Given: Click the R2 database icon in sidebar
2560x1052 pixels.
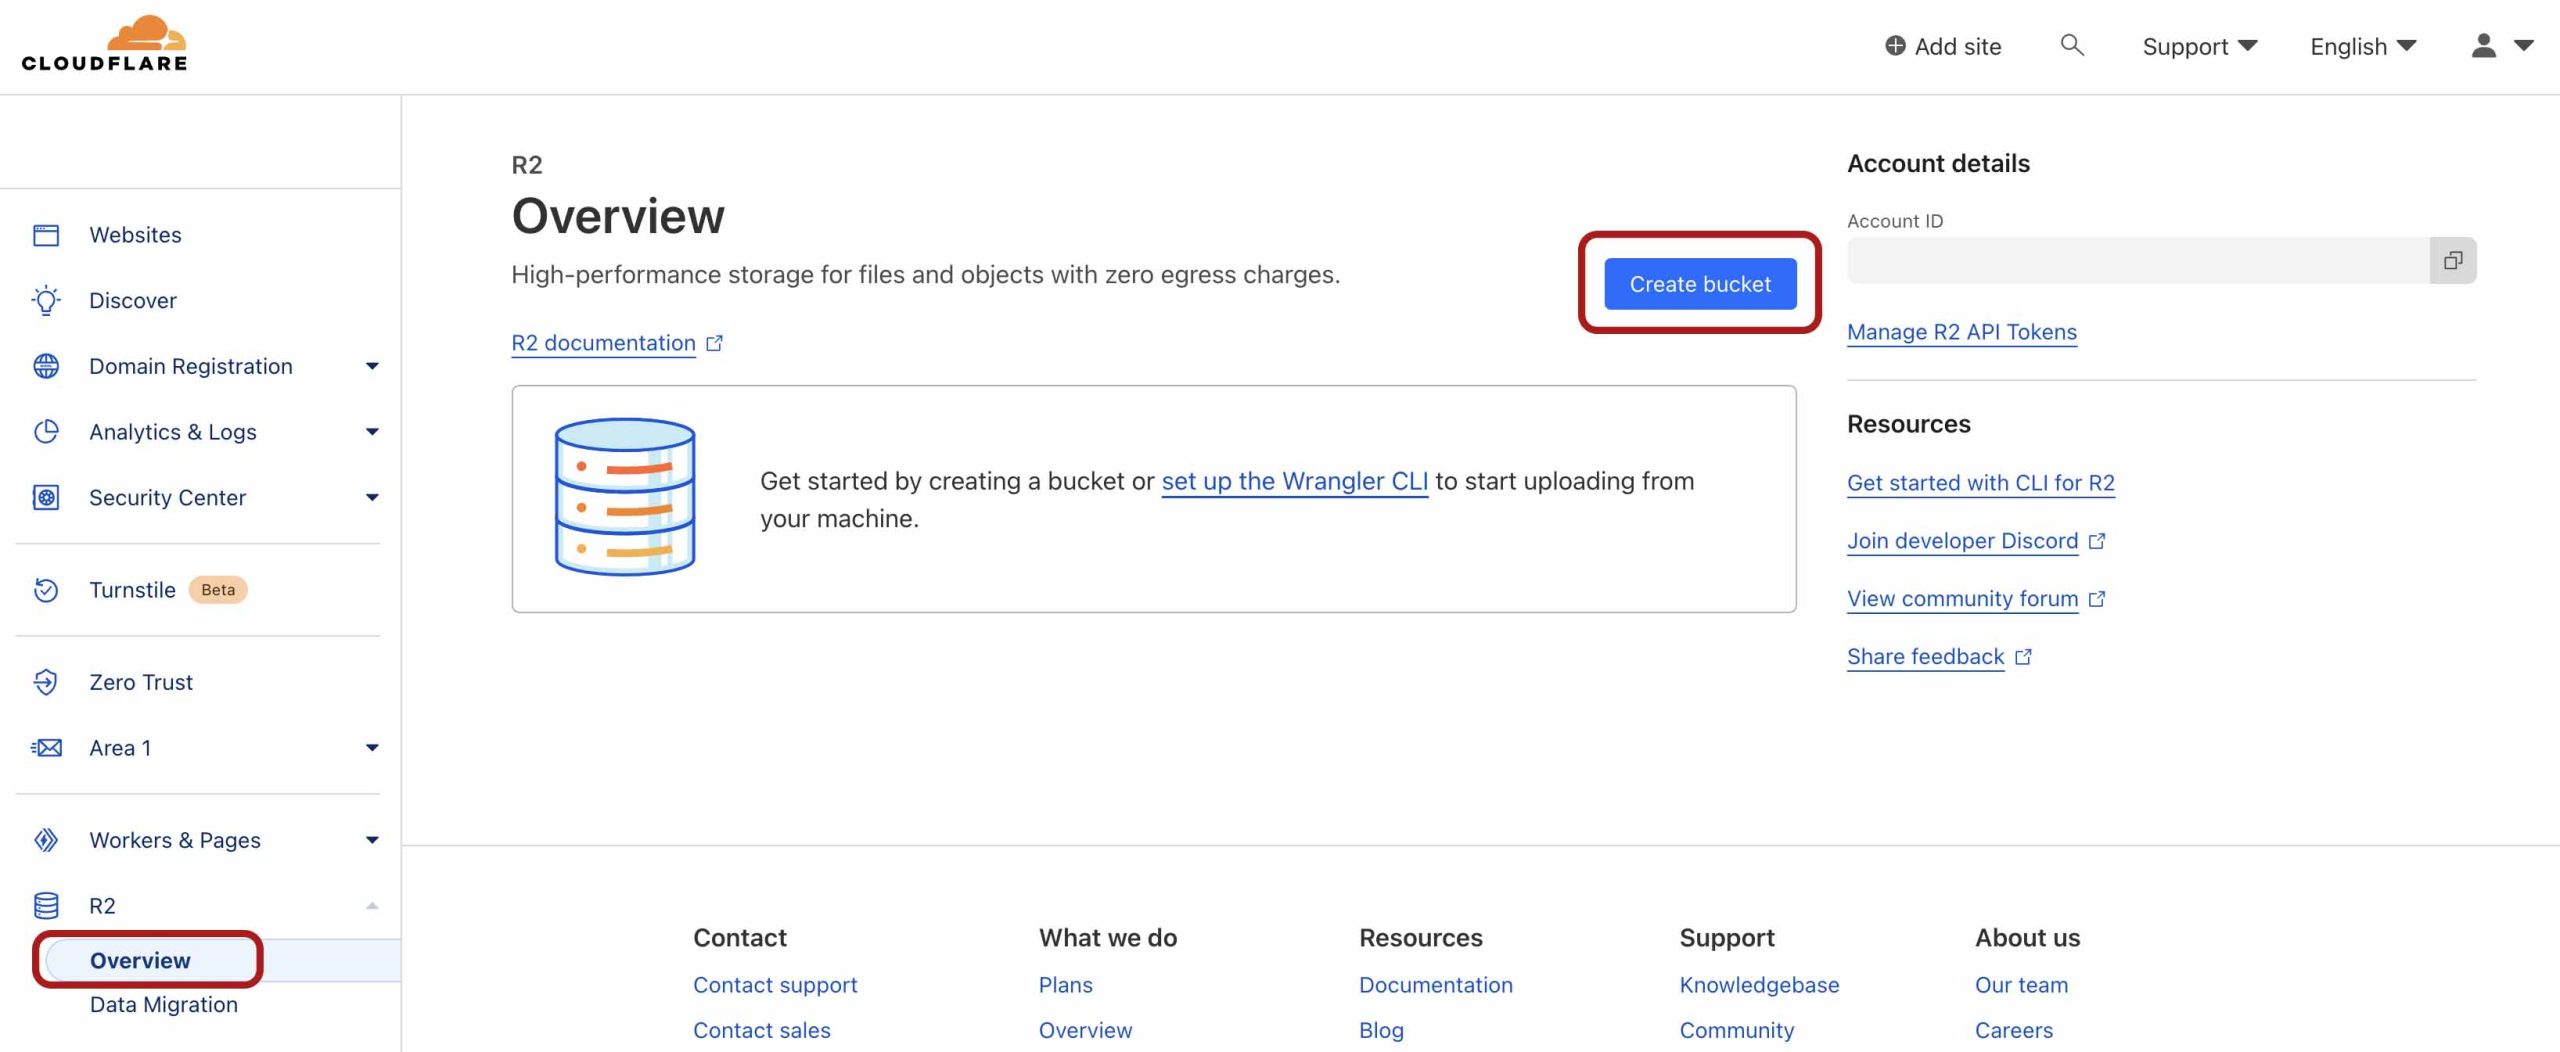Looking at the screenshot, I should click(46, 905).
